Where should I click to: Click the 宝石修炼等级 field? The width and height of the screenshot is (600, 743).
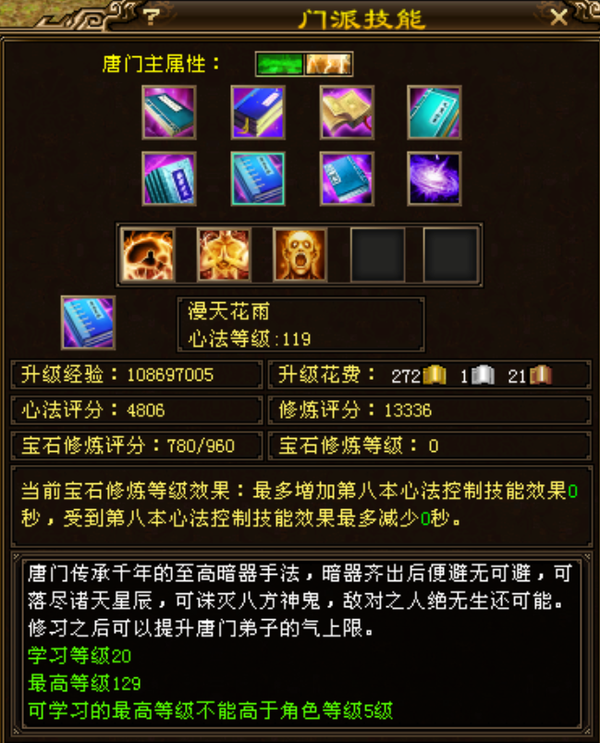(x=429, y=445)
